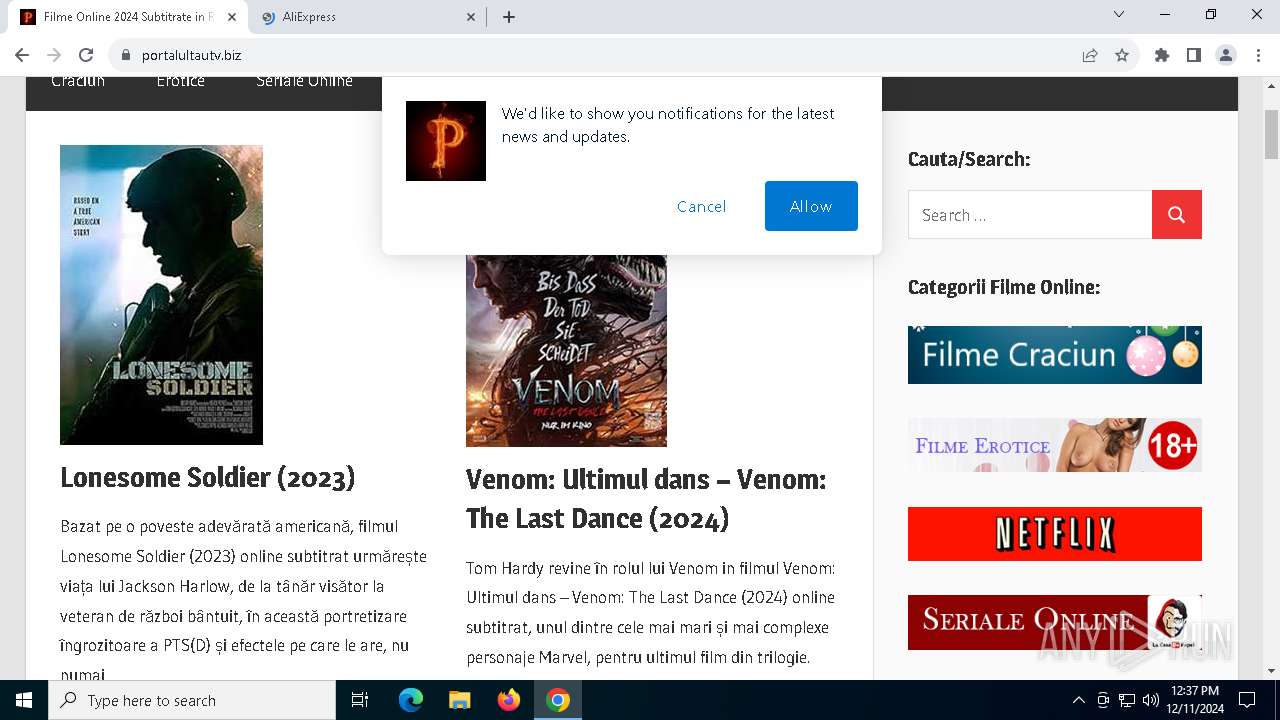This screenshot has width=1280, height=720.
Task: Click the address bar URL
Action: (x=191, y=55)
